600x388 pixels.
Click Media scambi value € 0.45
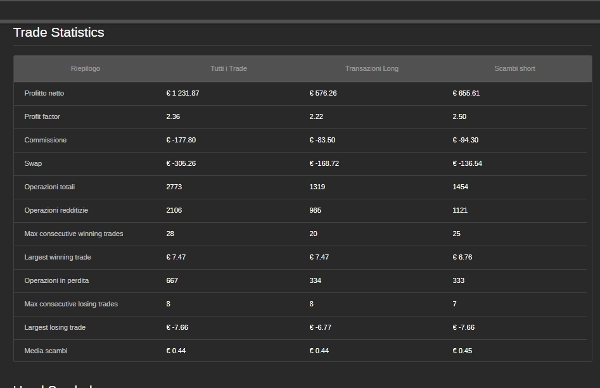462,351
